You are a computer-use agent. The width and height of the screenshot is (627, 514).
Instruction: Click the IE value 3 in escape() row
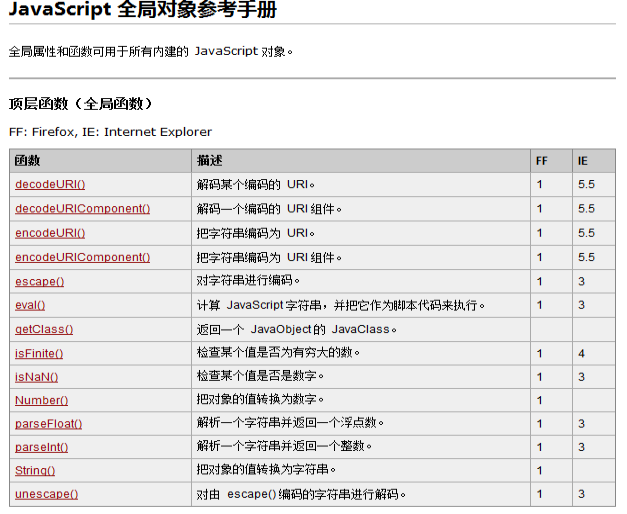(x=581, y=282)
